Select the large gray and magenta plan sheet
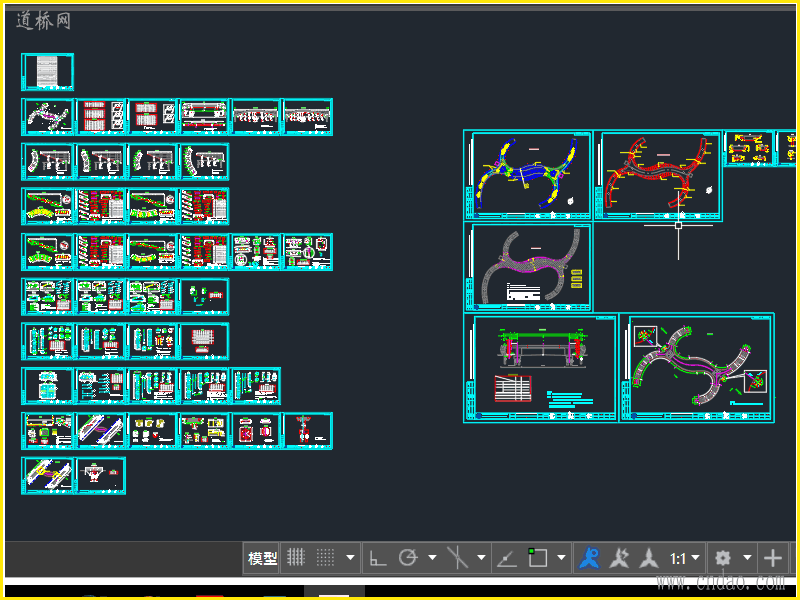 point(528,267)
